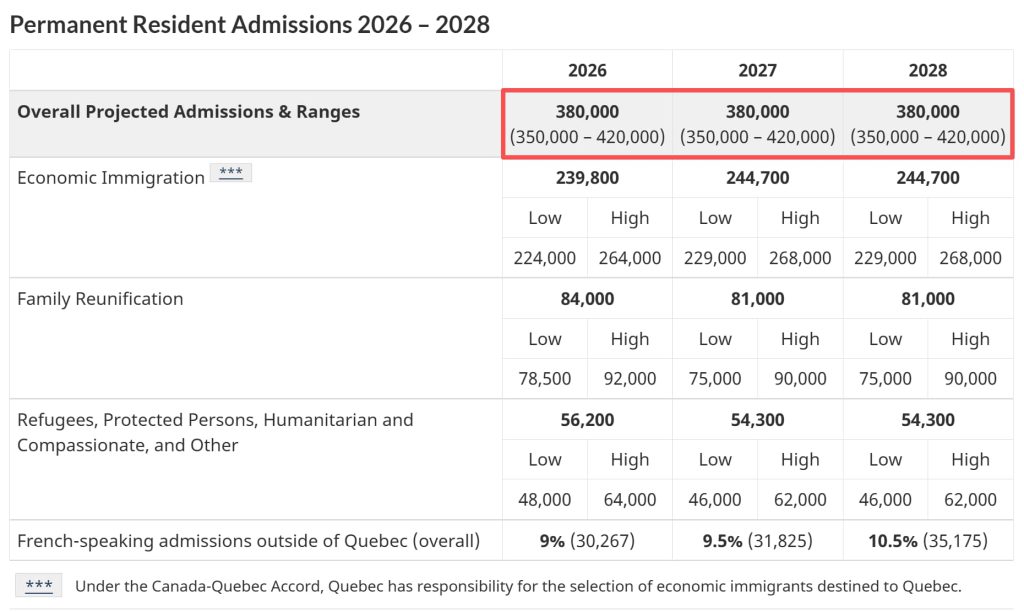Select the 2028 column header
This screenshot has height=612, width=1024.
pyautogui.click(x=928, y=71)
